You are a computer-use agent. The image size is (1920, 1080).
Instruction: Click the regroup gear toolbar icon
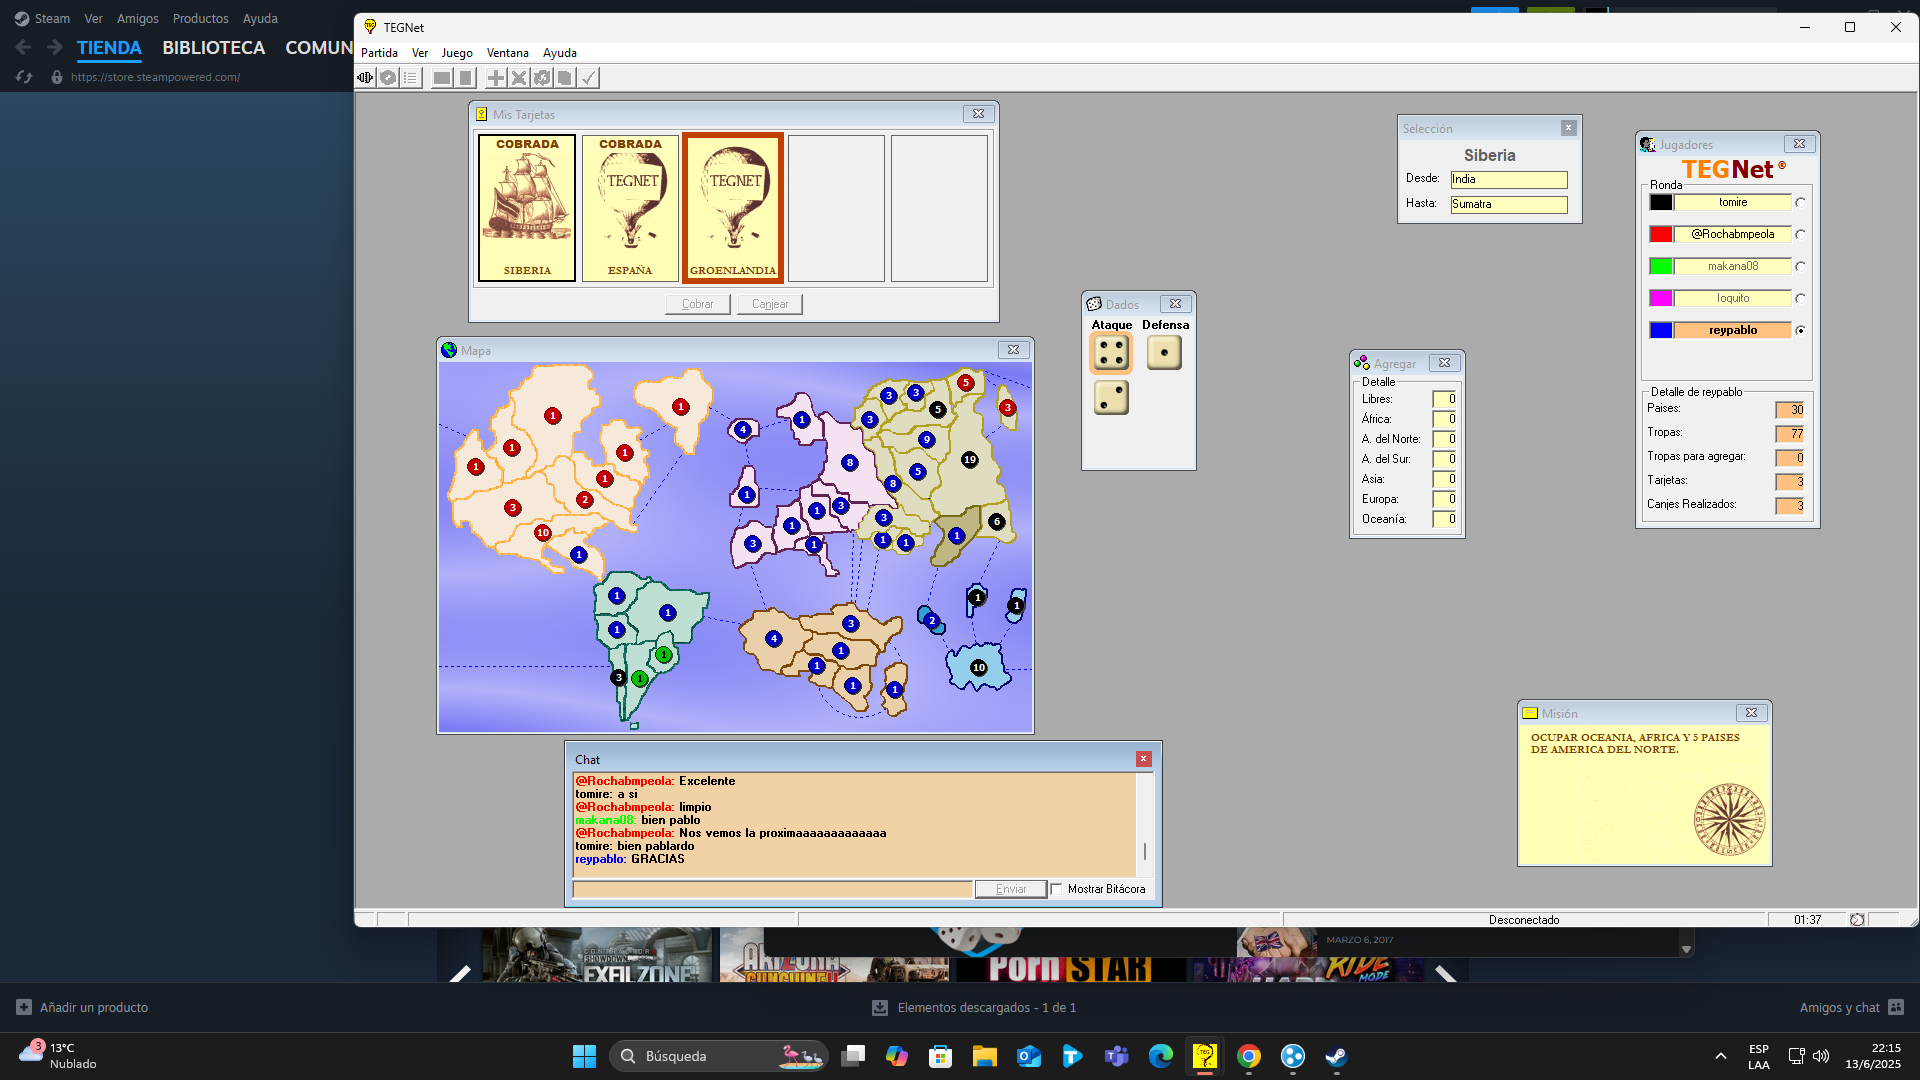(x=542, y=78)
